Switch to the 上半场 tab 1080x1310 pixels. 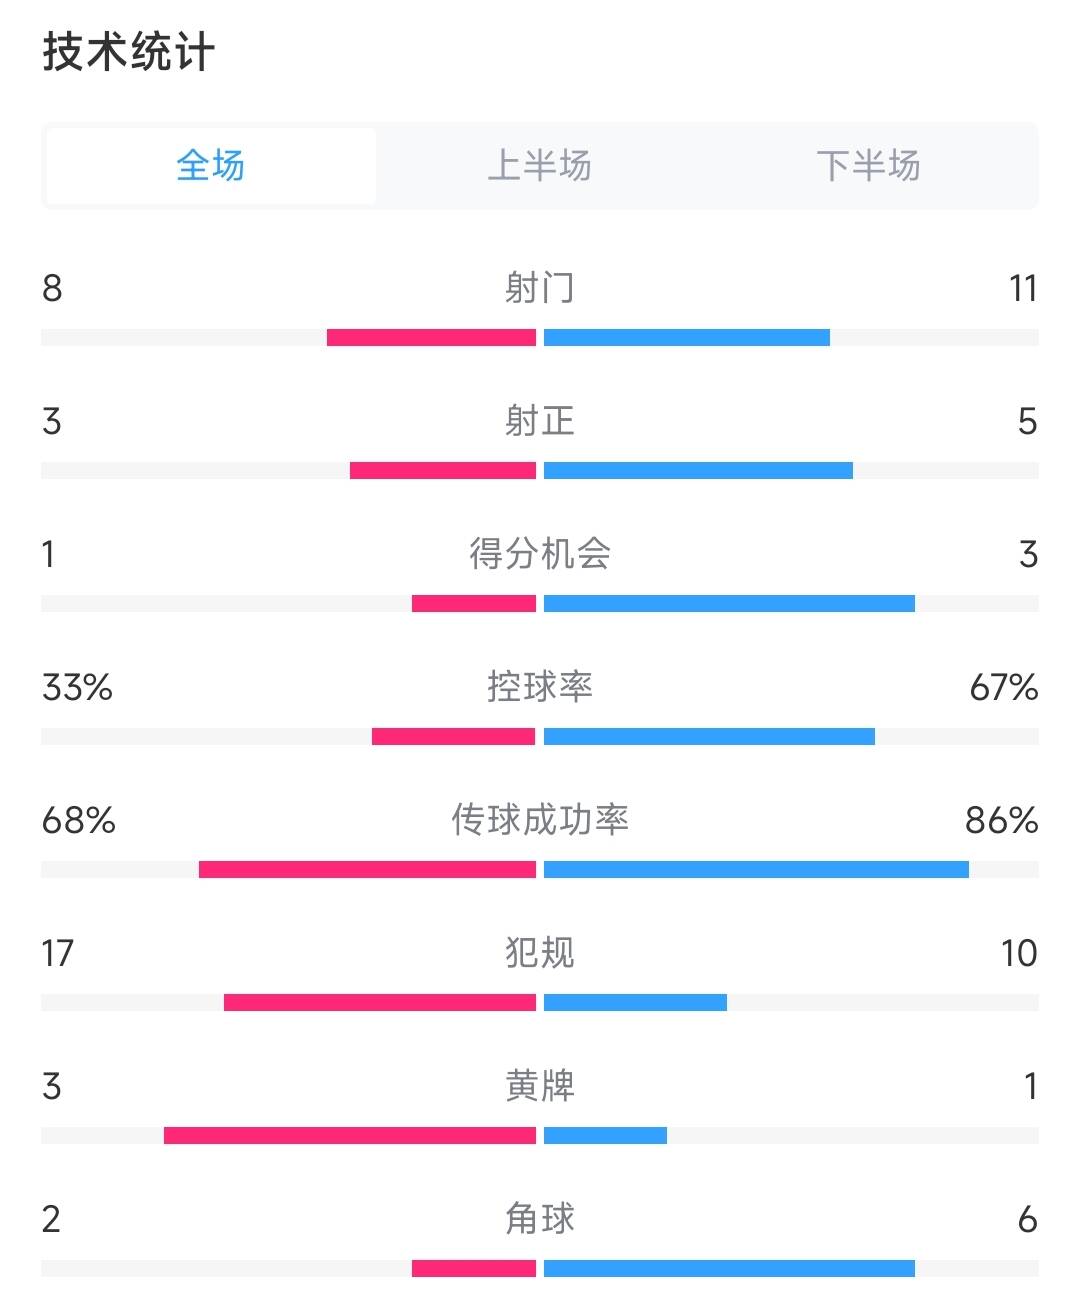click(x=539, y=166)
